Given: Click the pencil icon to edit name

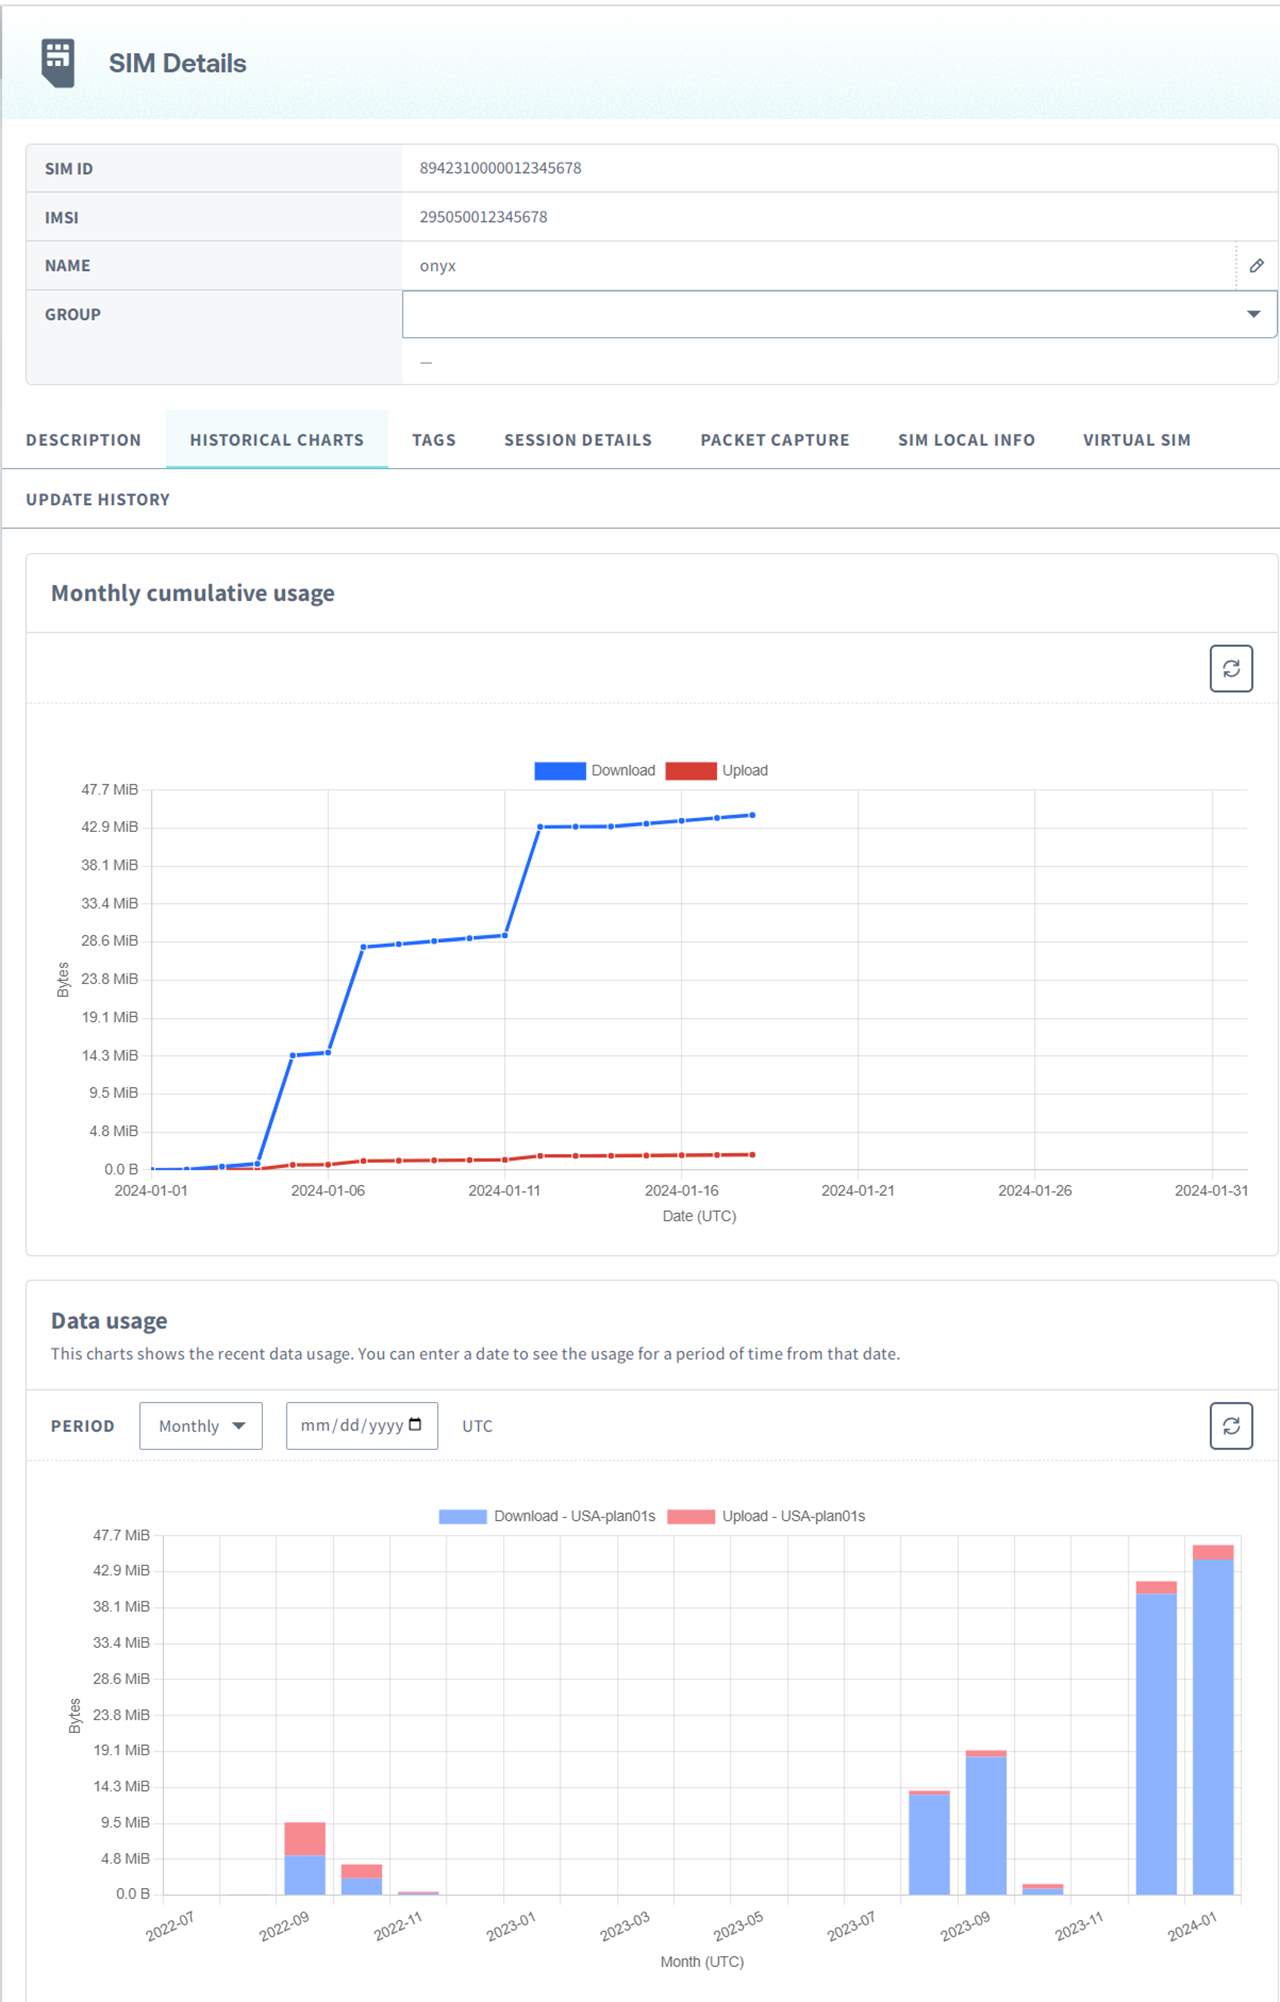Looking at the screenshot, I should coord(1256,266).
